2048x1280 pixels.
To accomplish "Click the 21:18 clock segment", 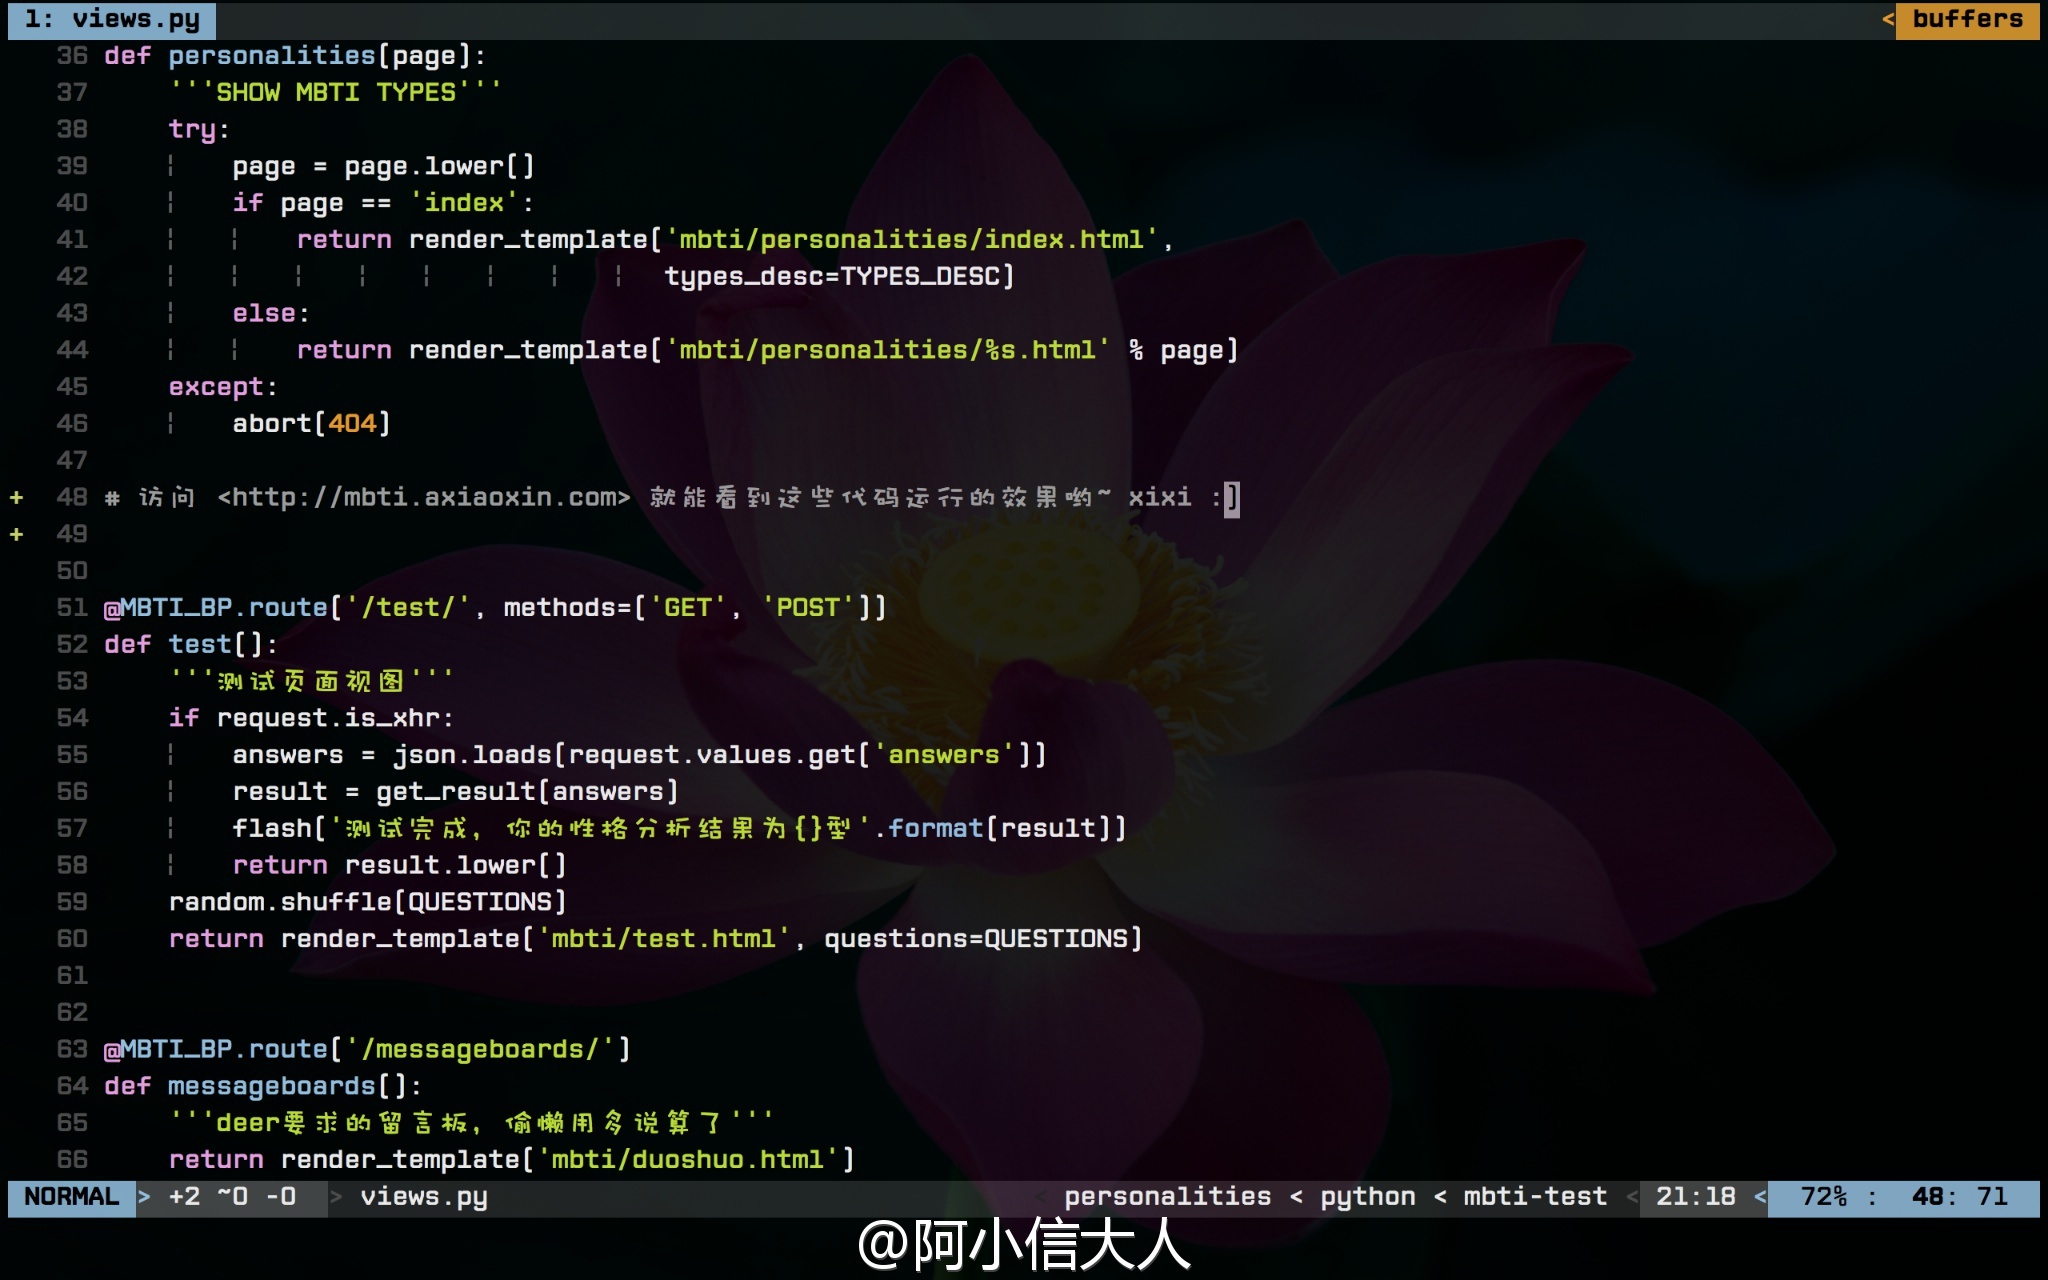I will (x=1695, y=1197).
